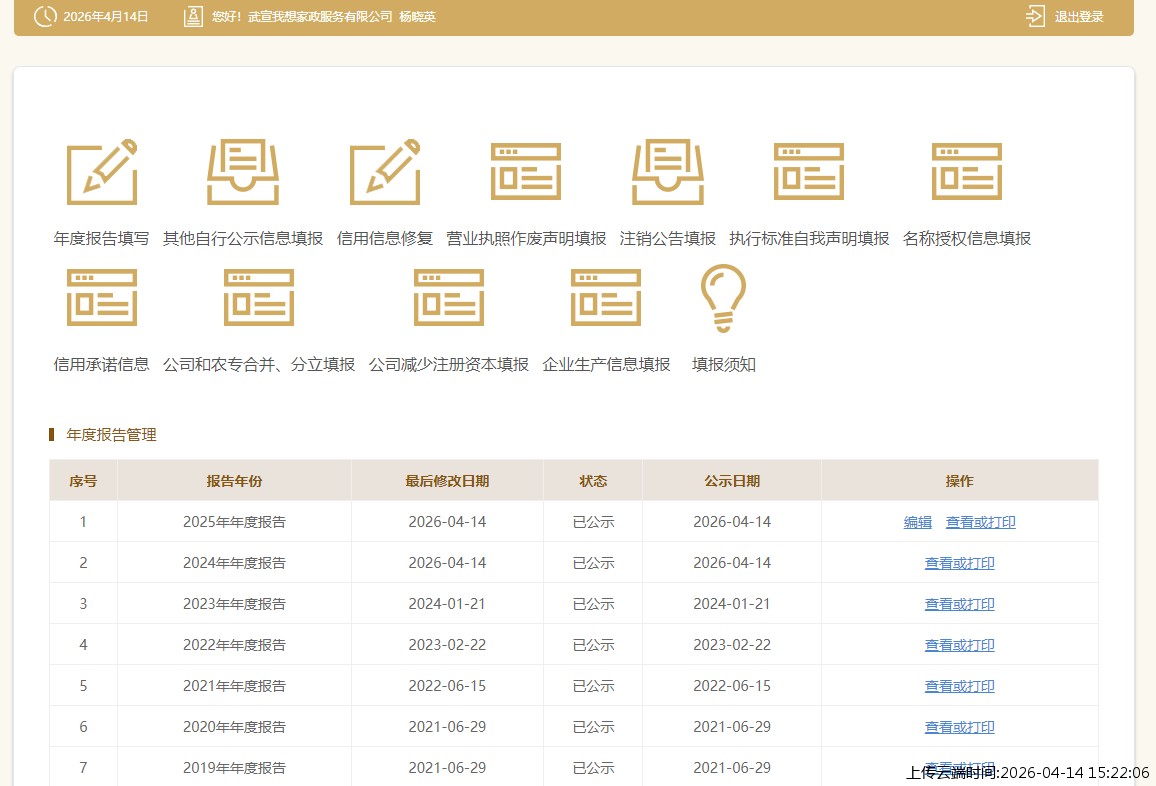Open the 信用信息修复 icon

coord(385,173)
